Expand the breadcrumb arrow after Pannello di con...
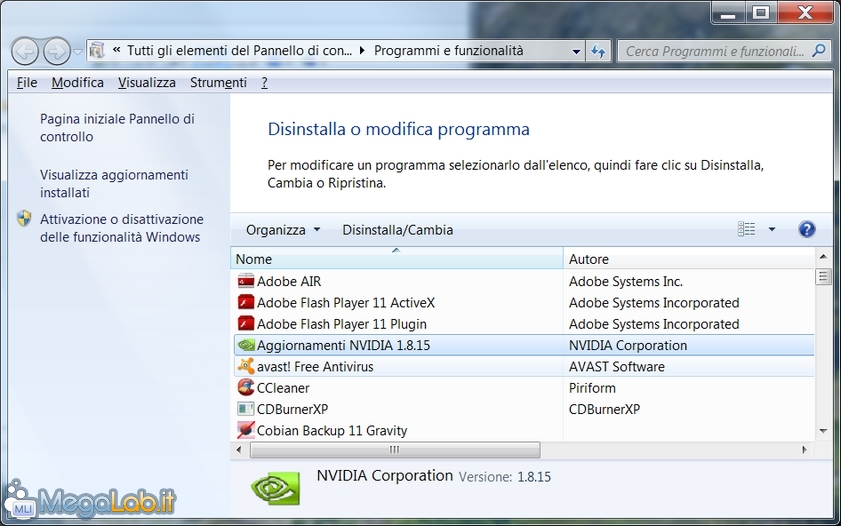This screenshot has width=841, height=526. point(362,51)
